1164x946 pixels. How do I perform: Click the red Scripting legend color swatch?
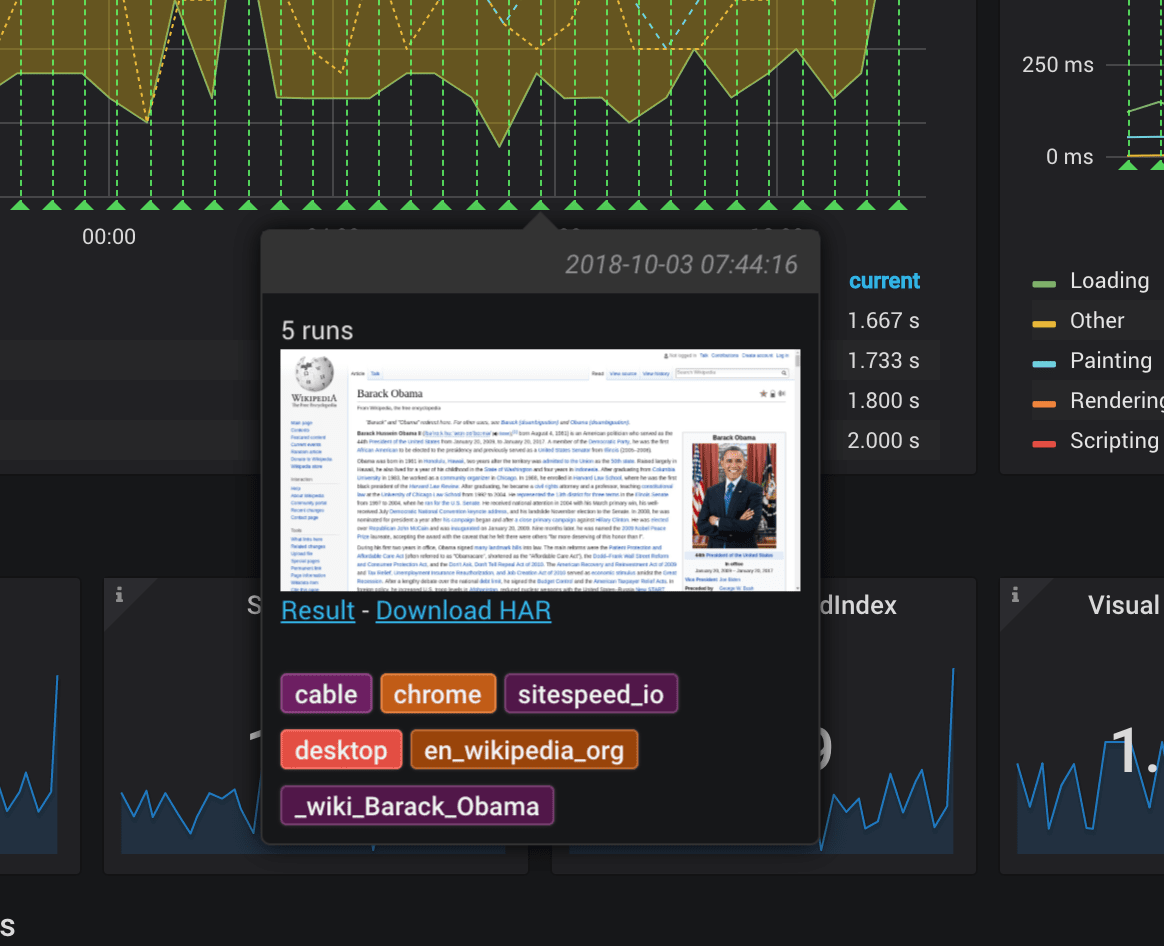point(1044,443)
